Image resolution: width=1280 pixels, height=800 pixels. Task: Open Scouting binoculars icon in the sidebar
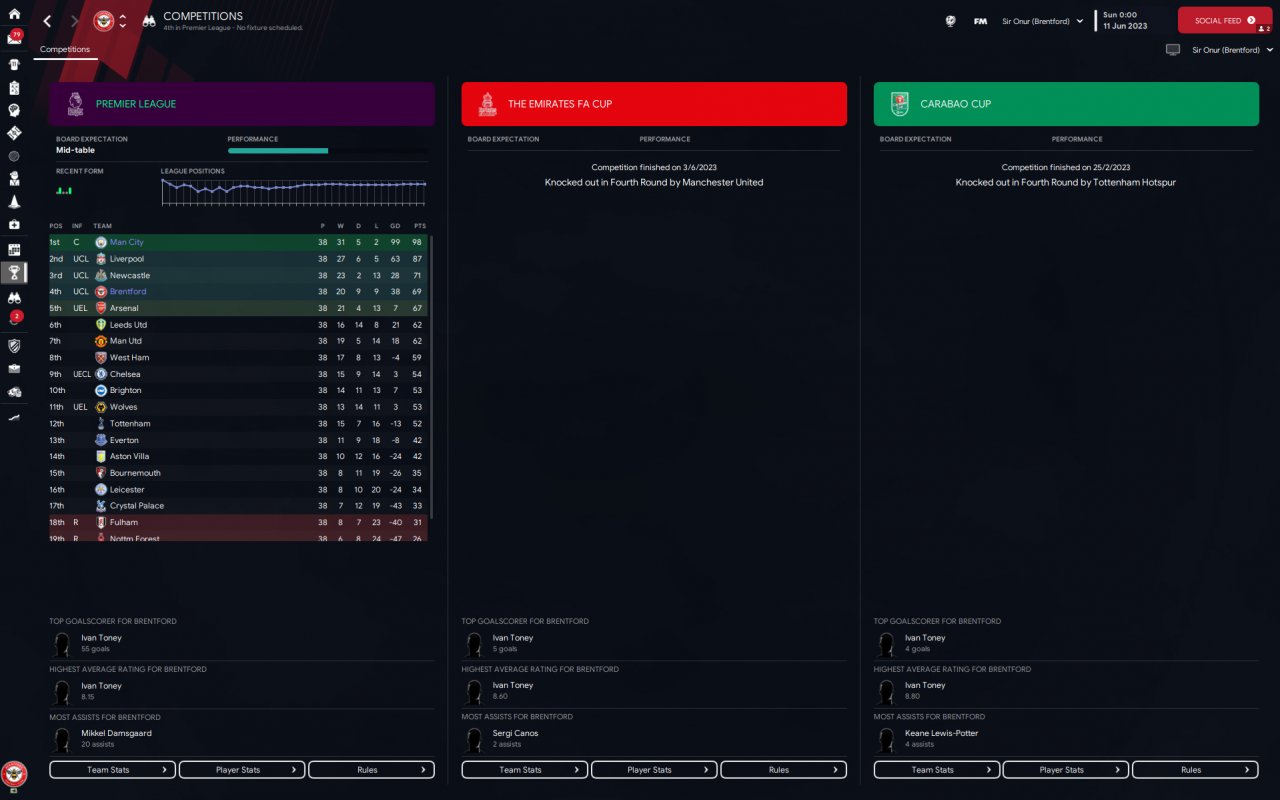point(14,297)
